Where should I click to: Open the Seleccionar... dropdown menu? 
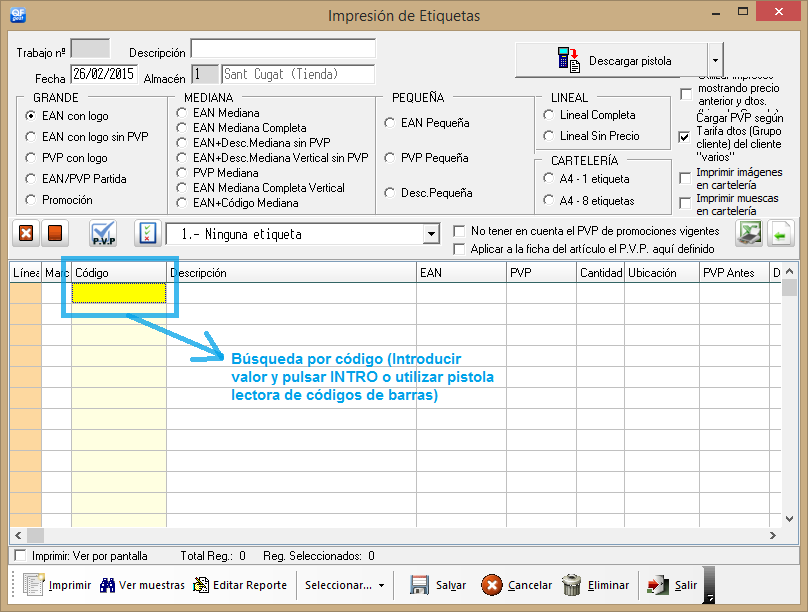pos(344,585)
